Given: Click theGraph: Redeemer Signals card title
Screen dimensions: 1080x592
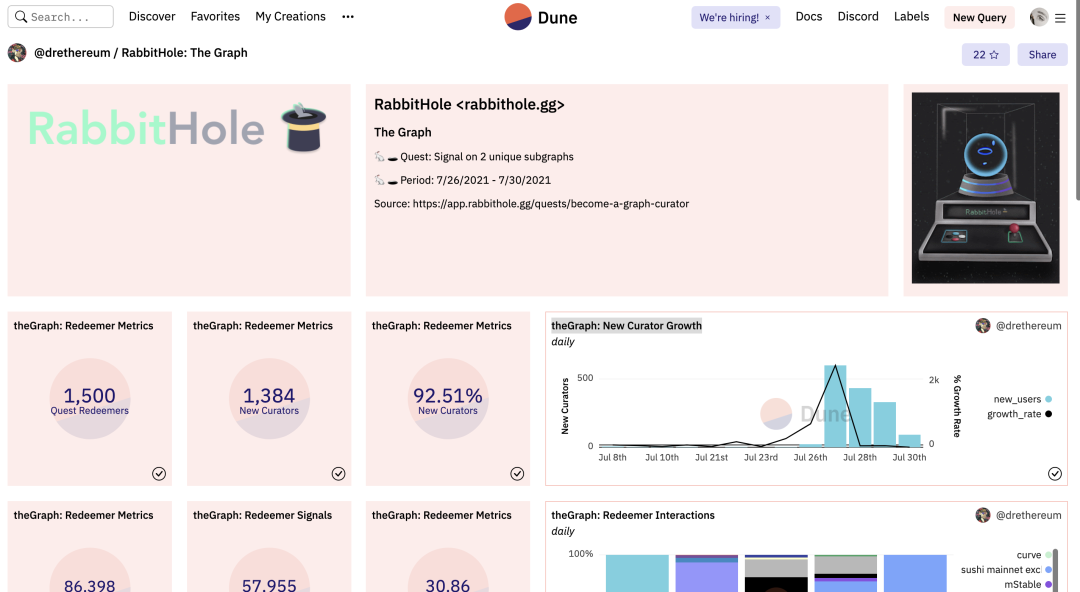Looking at the screenshot, I should (262, 515).
